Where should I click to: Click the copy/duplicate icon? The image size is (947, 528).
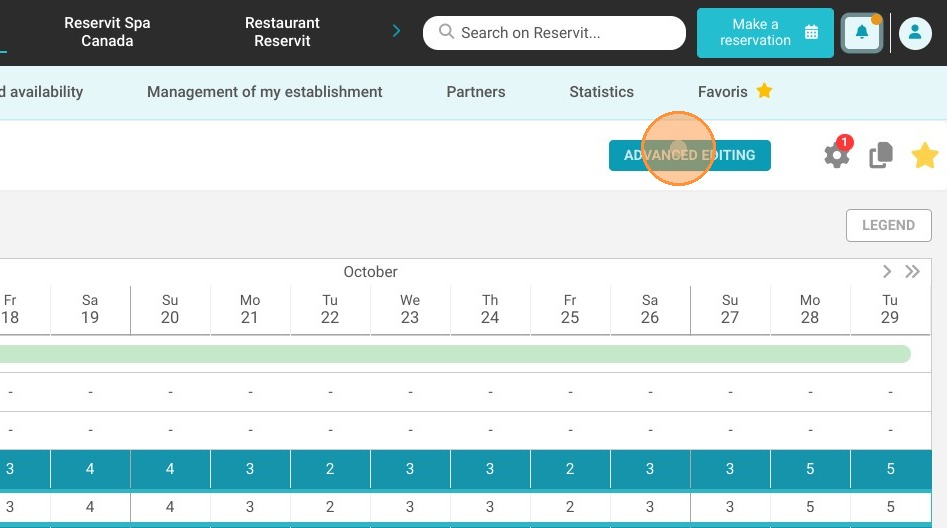(881, 155)
